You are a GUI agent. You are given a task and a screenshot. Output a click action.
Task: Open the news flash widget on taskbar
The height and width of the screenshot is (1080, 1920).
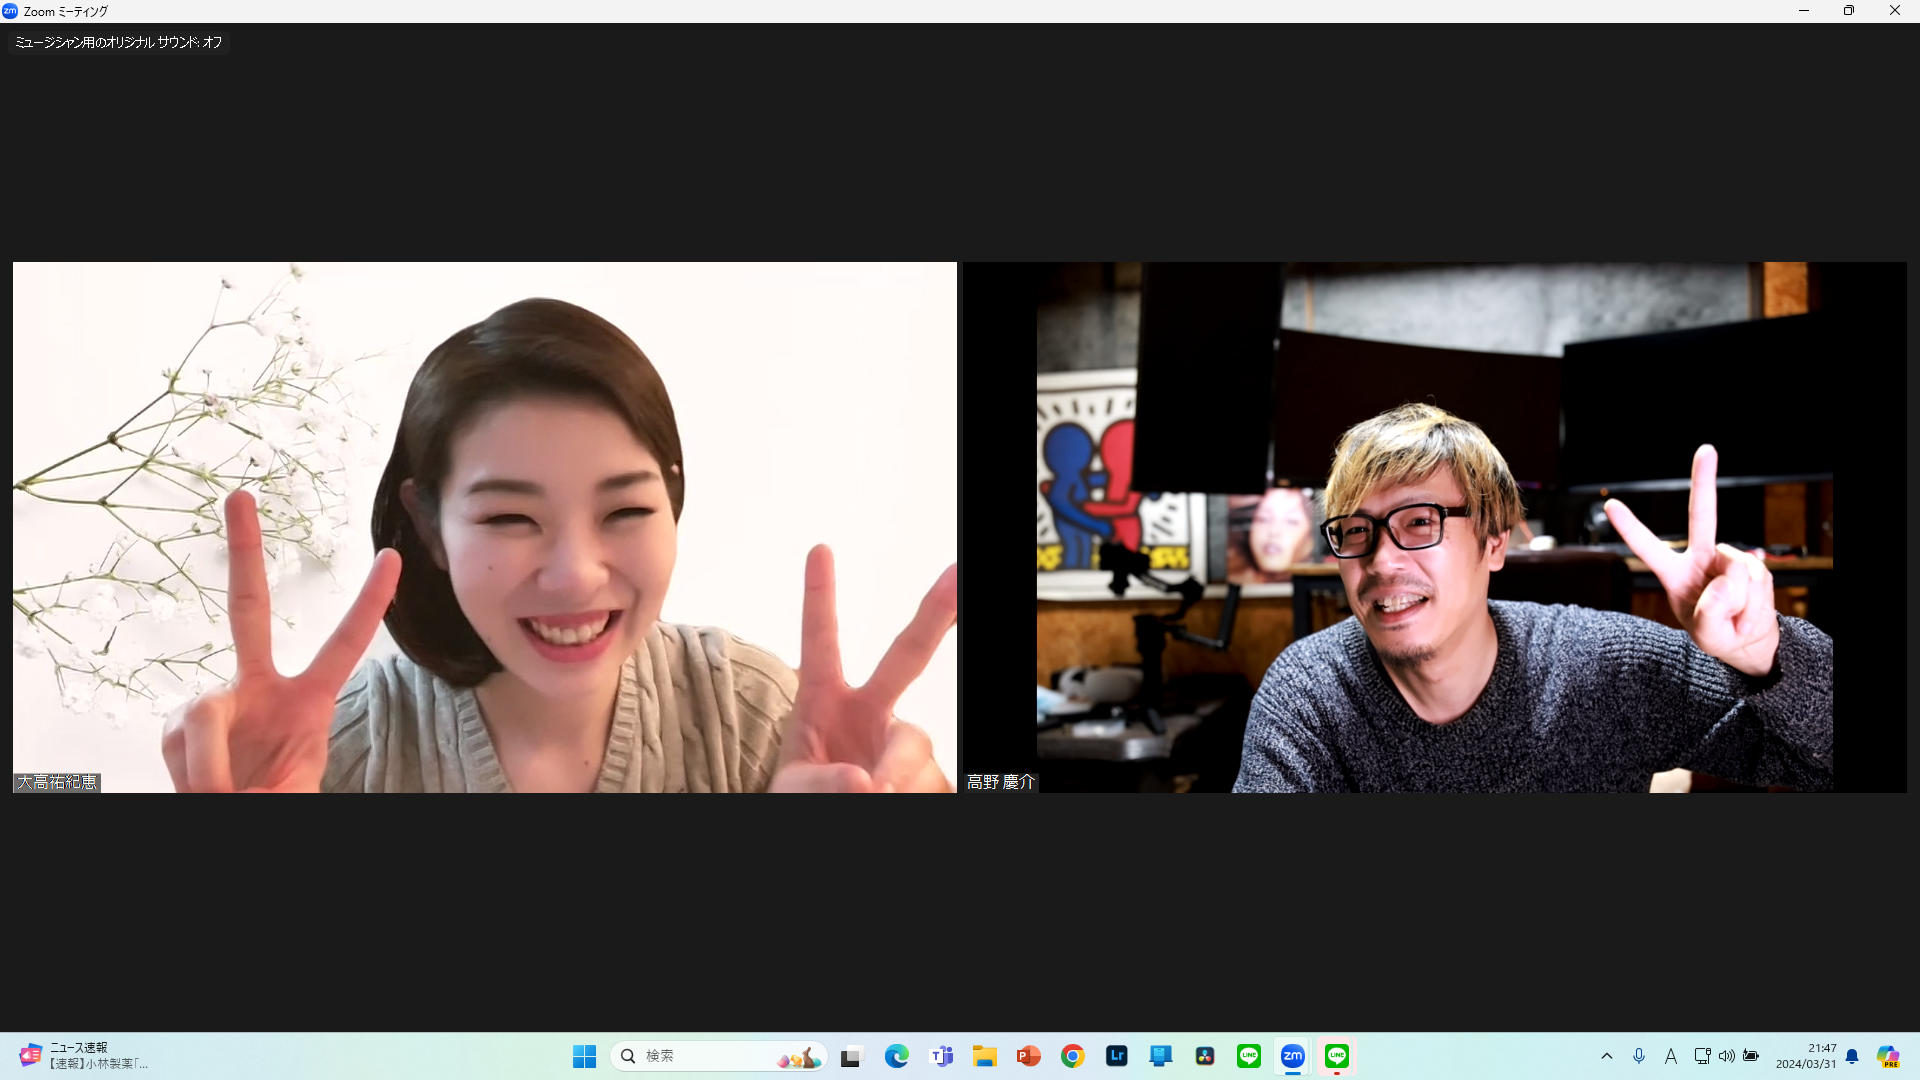coord(85,1056)
